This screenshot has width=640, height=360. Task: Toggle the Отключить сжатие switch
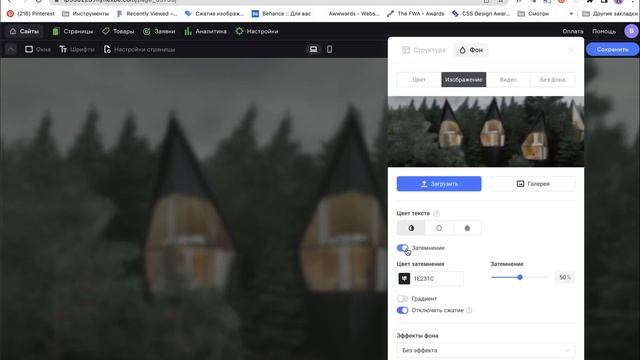coord(402,310)
